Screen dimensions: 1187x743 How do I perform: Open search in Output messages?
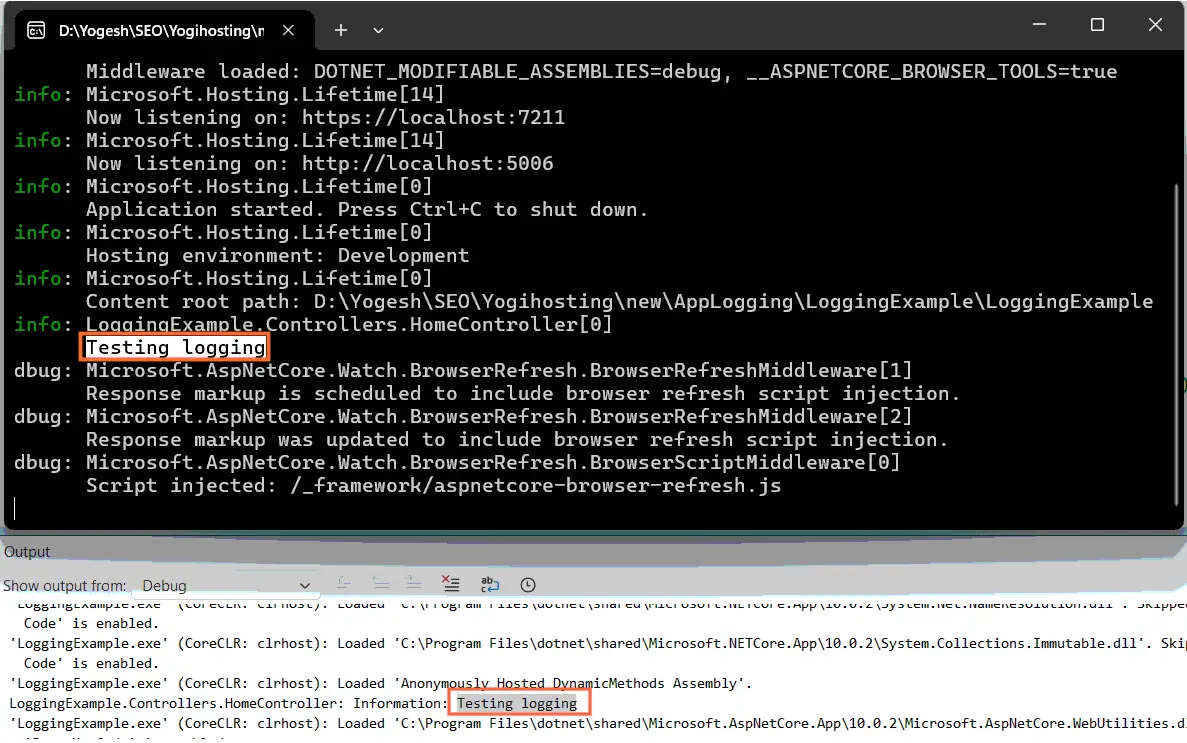click(x=344, y=584)
